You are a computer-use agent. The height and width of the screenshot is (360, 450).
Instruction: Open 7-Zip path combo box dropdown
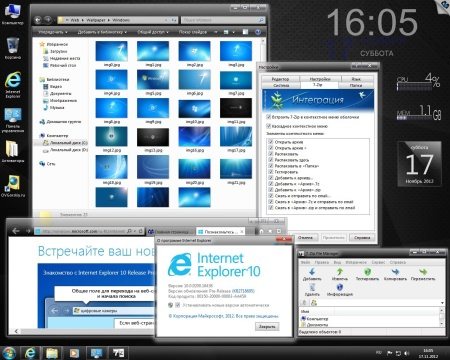(442, 303)
